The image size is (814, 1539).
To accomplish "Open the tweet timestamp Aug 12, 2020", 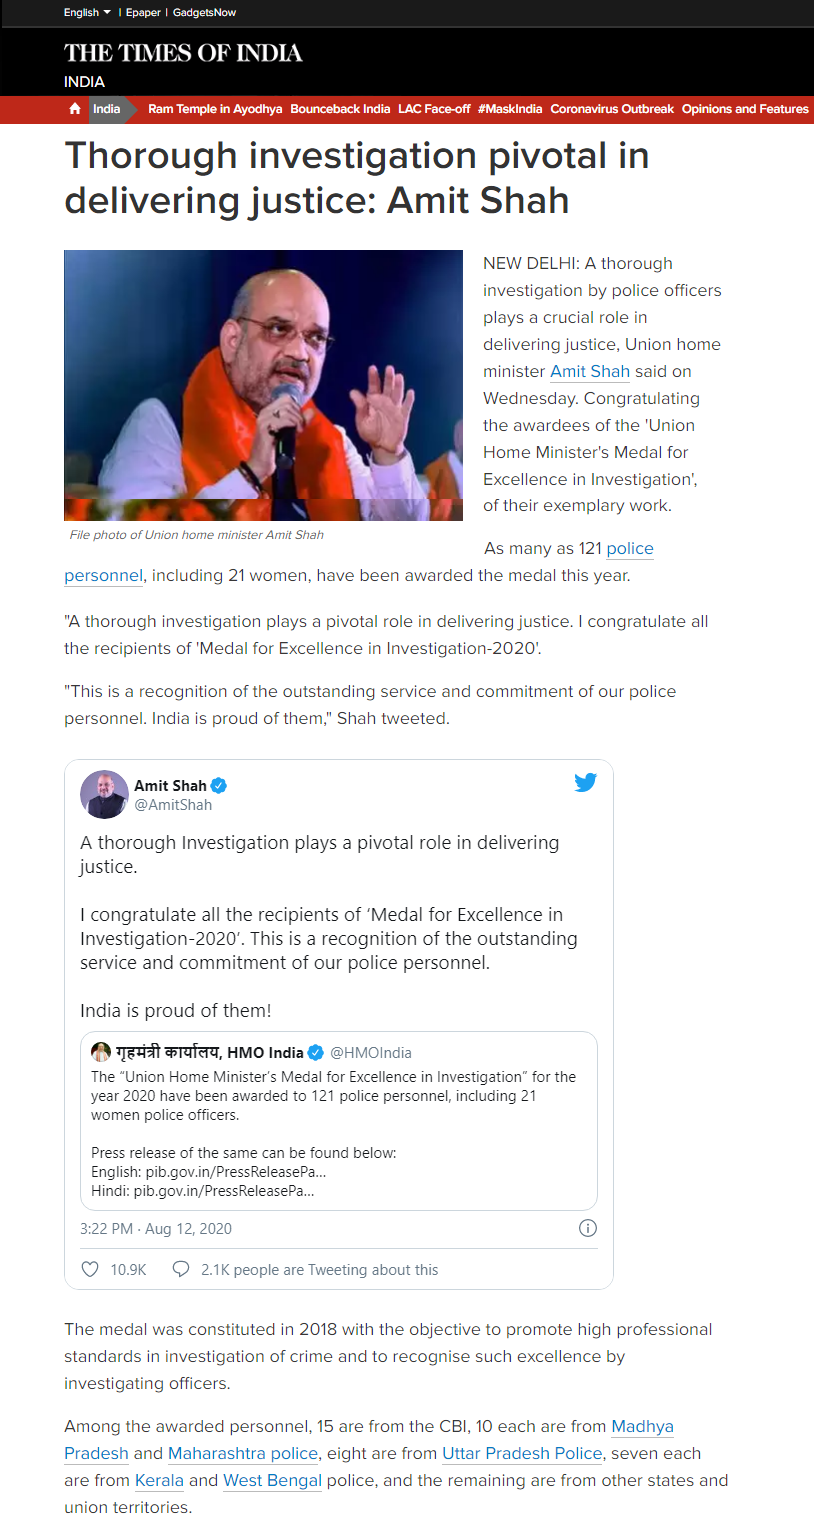I will pos(155,1228).
